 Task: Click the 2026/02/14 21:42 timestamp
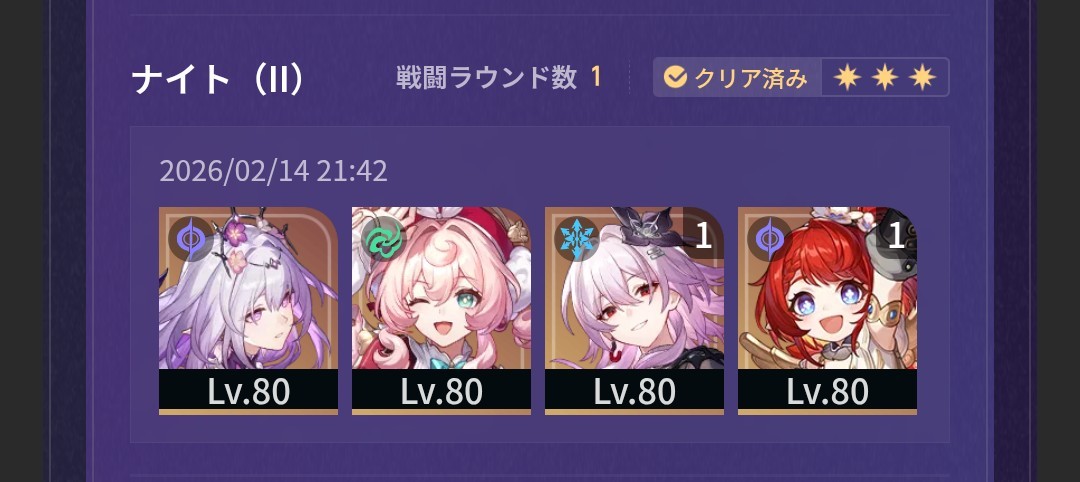pos(273,171)
